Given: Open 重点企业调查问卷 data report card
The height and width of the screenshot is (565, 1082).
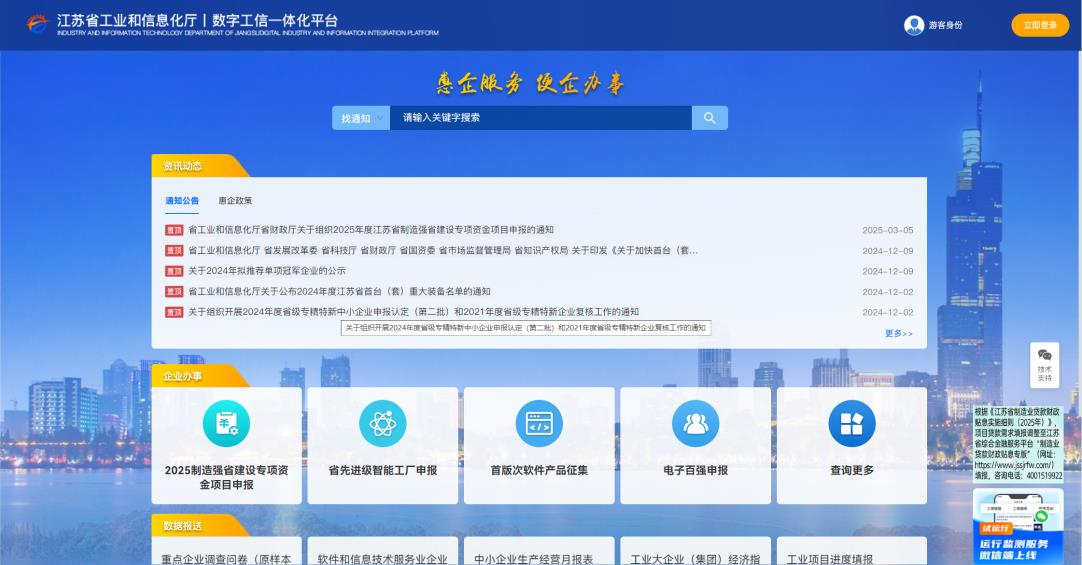Looking at the screenshot, I should click(x=226, y=558).
